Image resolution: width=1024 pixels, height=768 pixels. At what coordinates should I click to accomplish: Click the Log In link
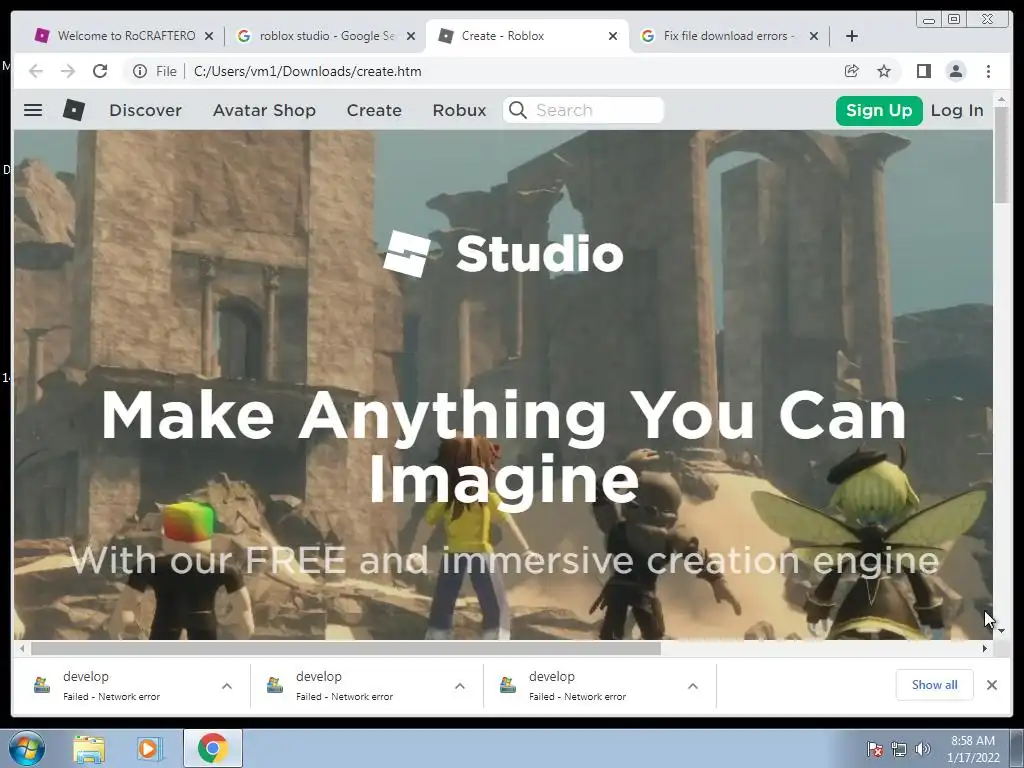pos(957,110)
